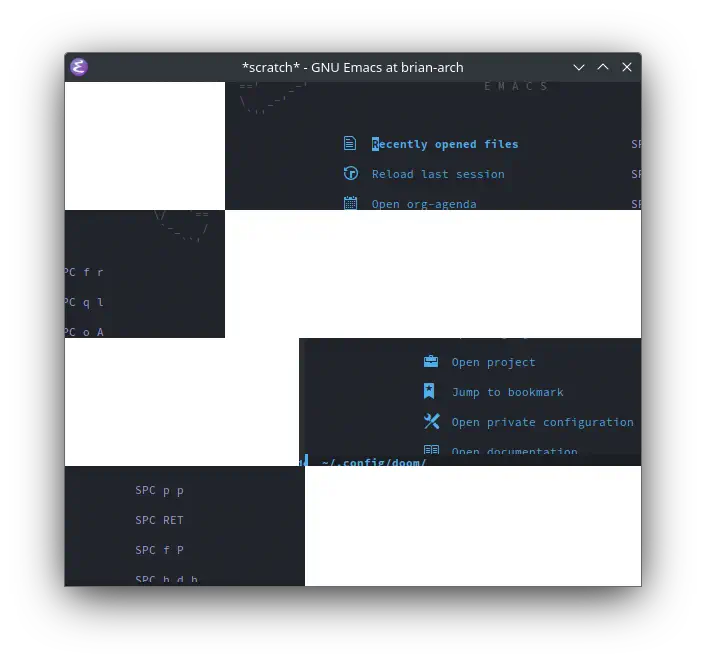Select Reload last session
The image size is (706, 663).
click(x=438, y=174)
